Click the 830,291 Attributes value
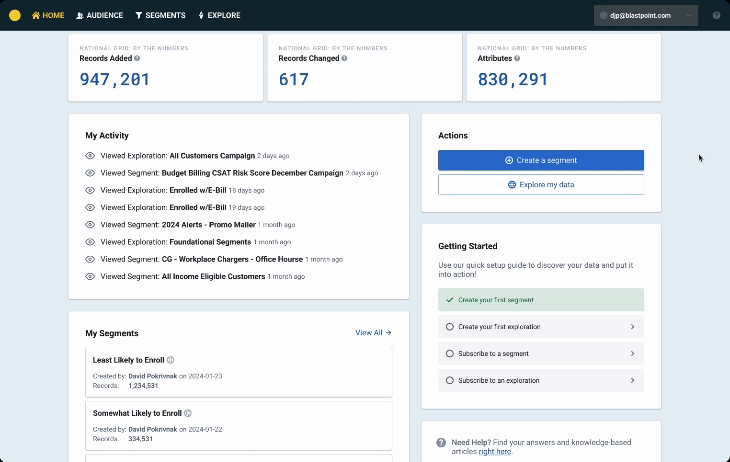Screen dimensions: 730x462 (513, 79)
